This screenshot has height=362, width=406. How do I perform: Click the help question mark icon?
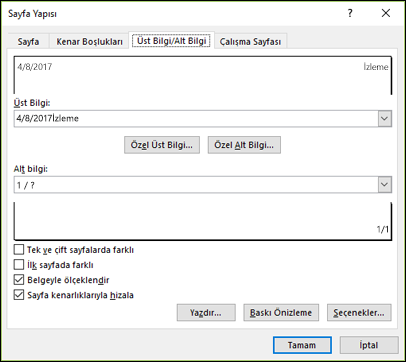[350, 13]
